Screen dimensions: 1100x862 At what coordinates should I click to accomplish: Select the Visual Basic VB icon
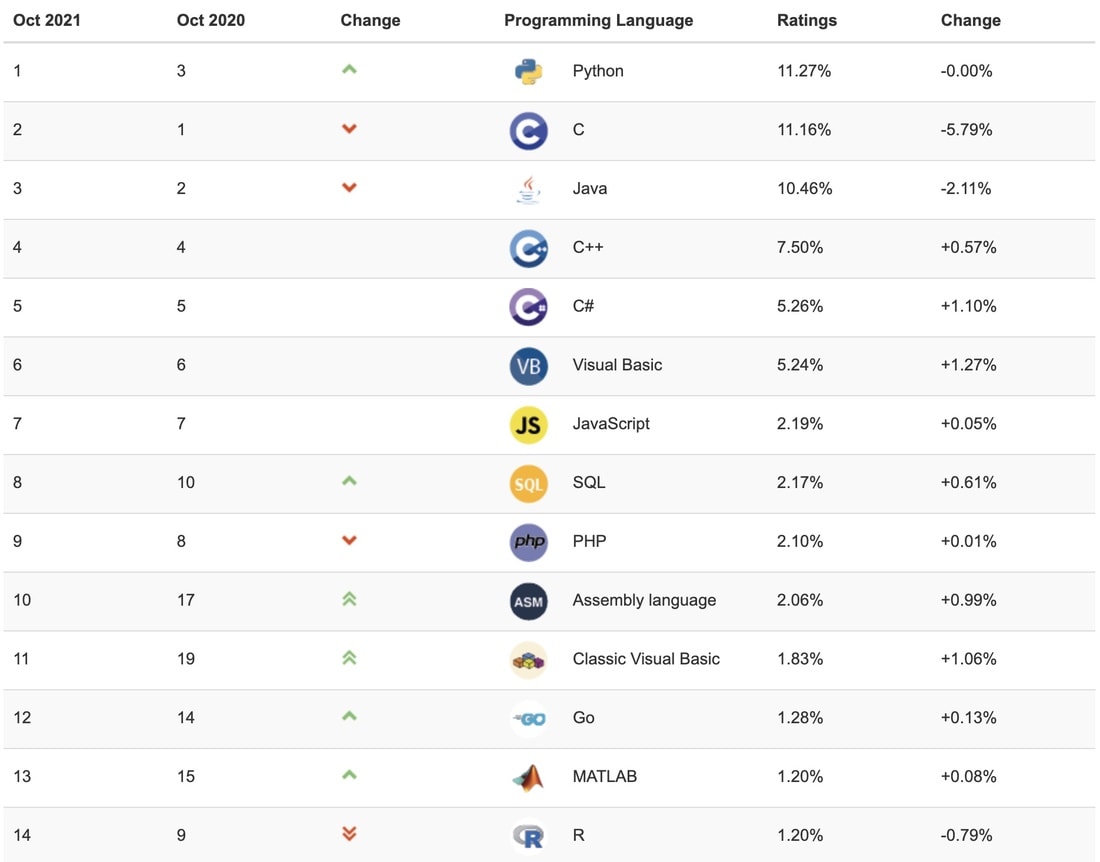[x=528, y=366]
